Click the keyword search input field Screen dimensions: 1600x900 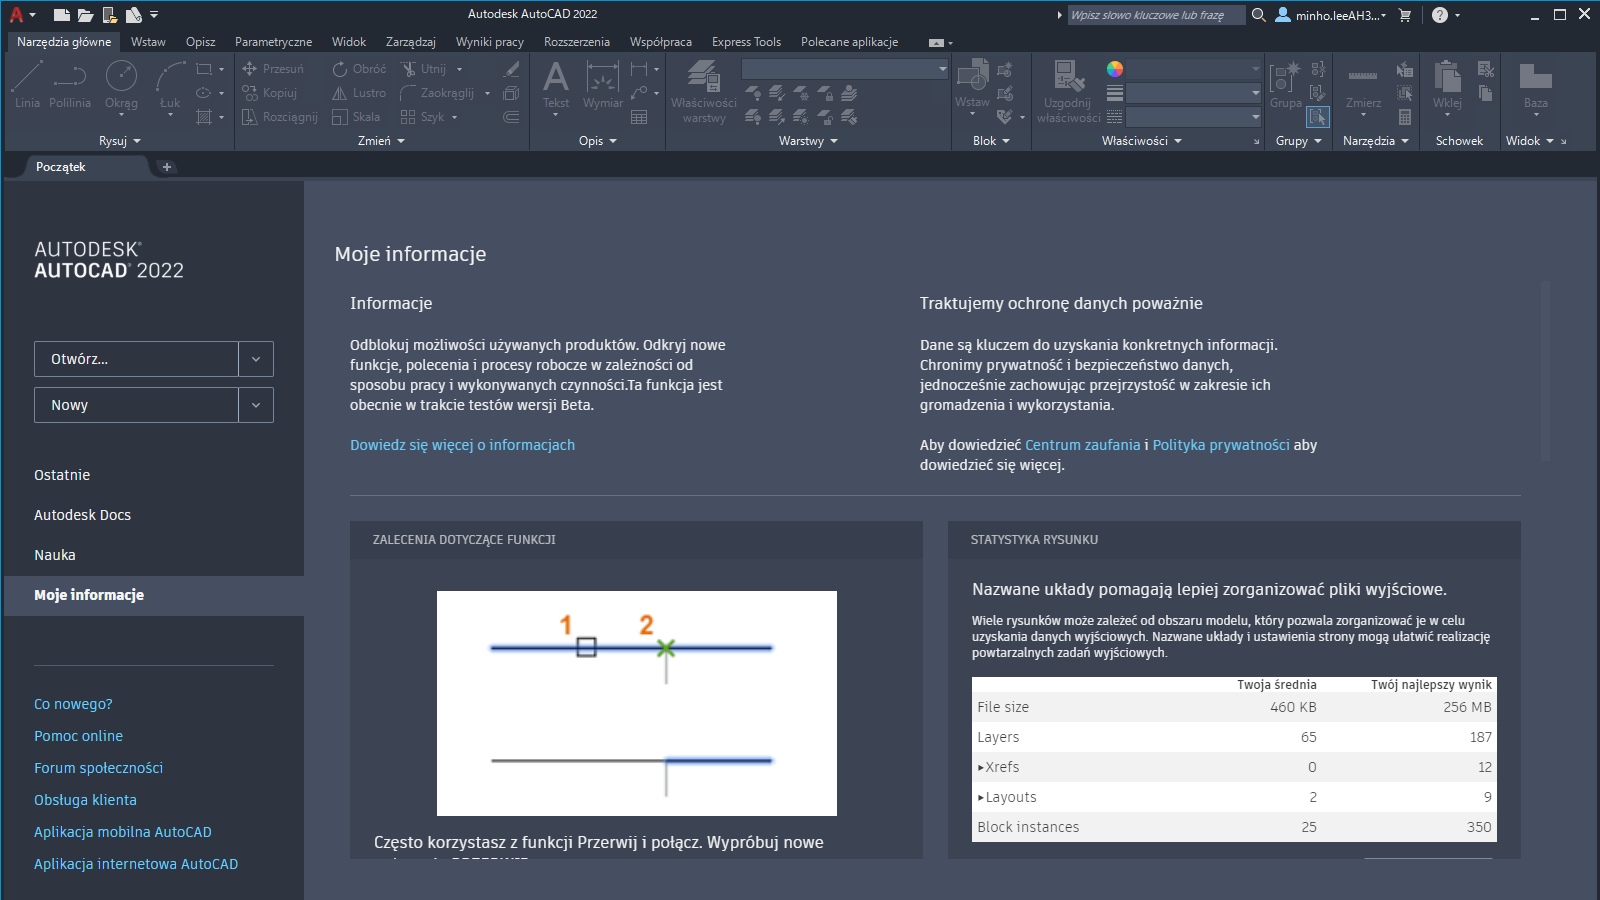1156,15
